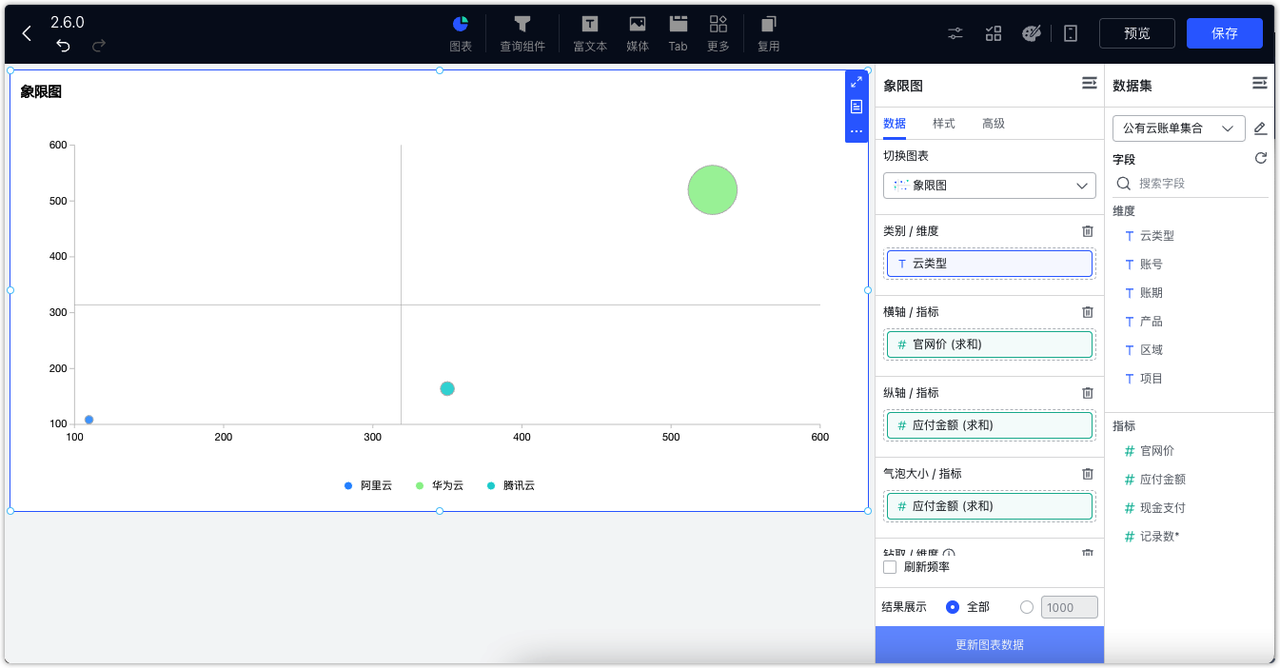Screen dimensions: 1280x668
Task: Open the 更多 more components icon
Action: point(717,32)
